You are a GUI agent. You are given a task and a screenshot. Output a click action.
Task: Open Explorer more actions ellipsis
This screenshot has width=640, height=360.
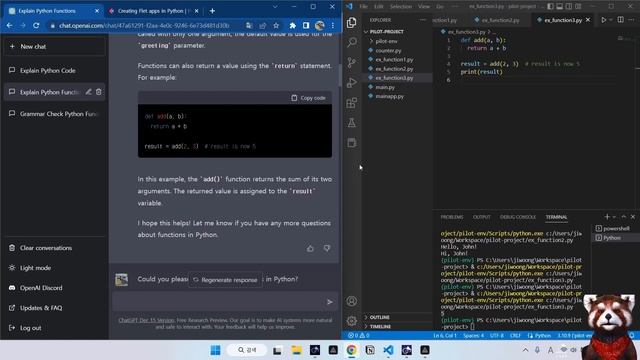[x=422, y=20]
